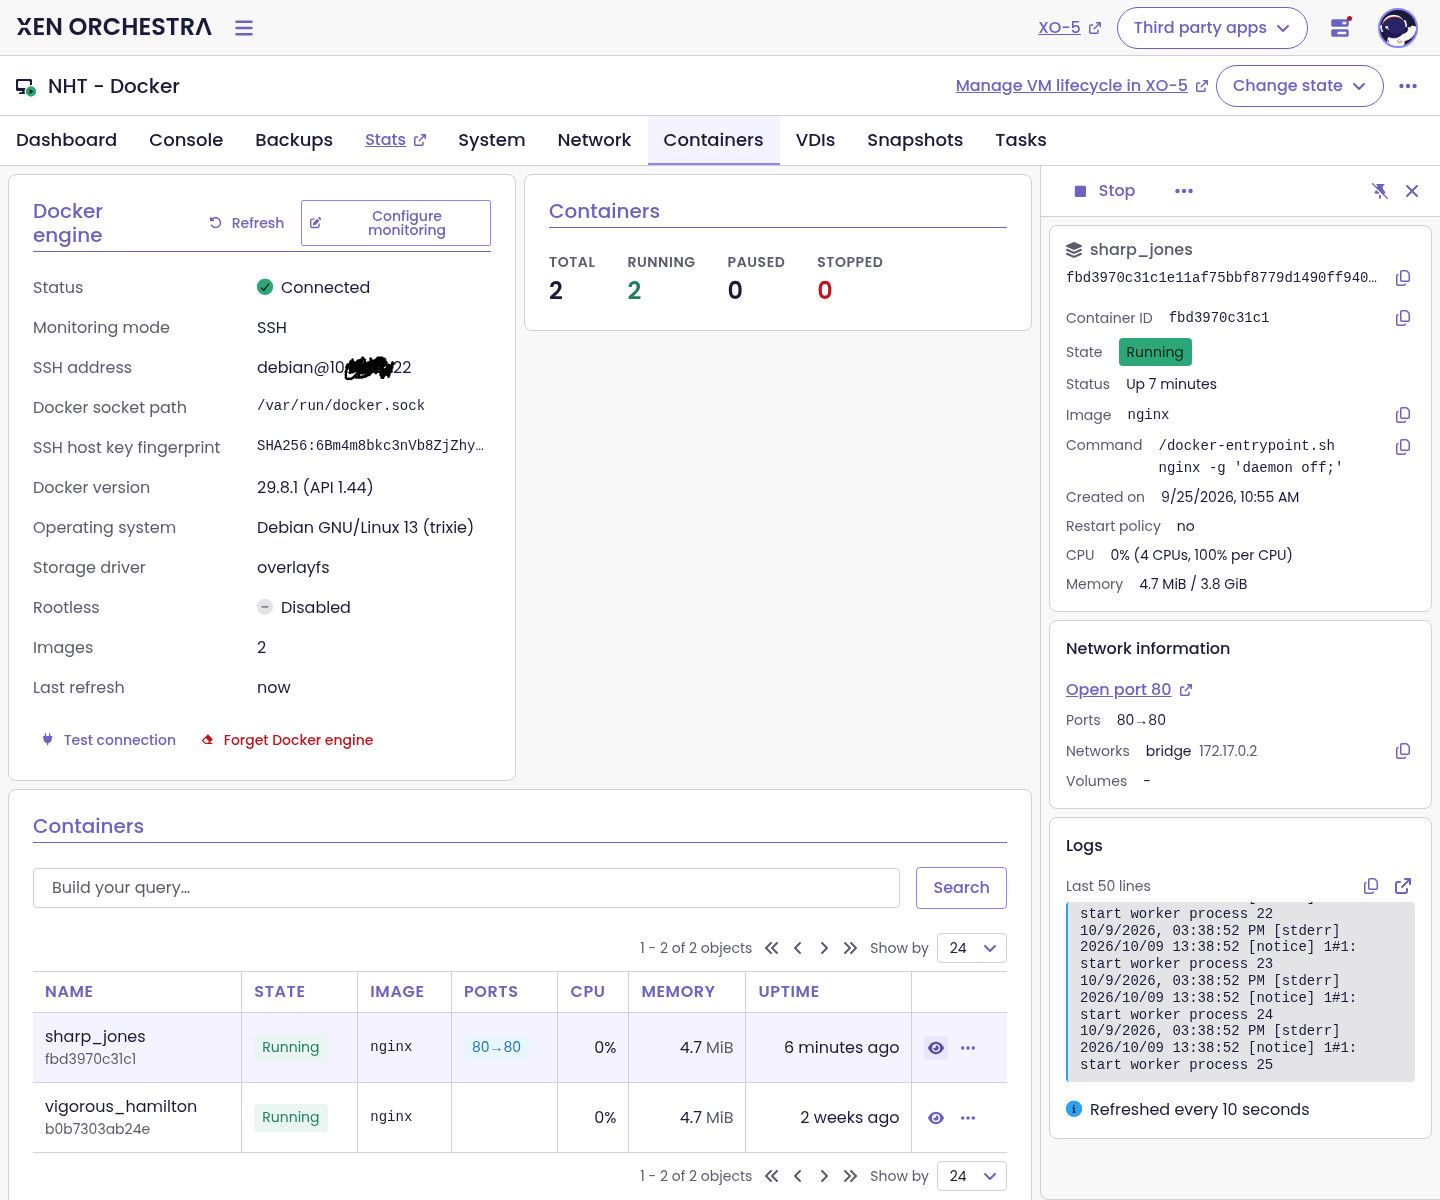Viewport: 1440px width, 1200px height.
Task: Copy the docker-entrypoint command
Action: 1403,447
